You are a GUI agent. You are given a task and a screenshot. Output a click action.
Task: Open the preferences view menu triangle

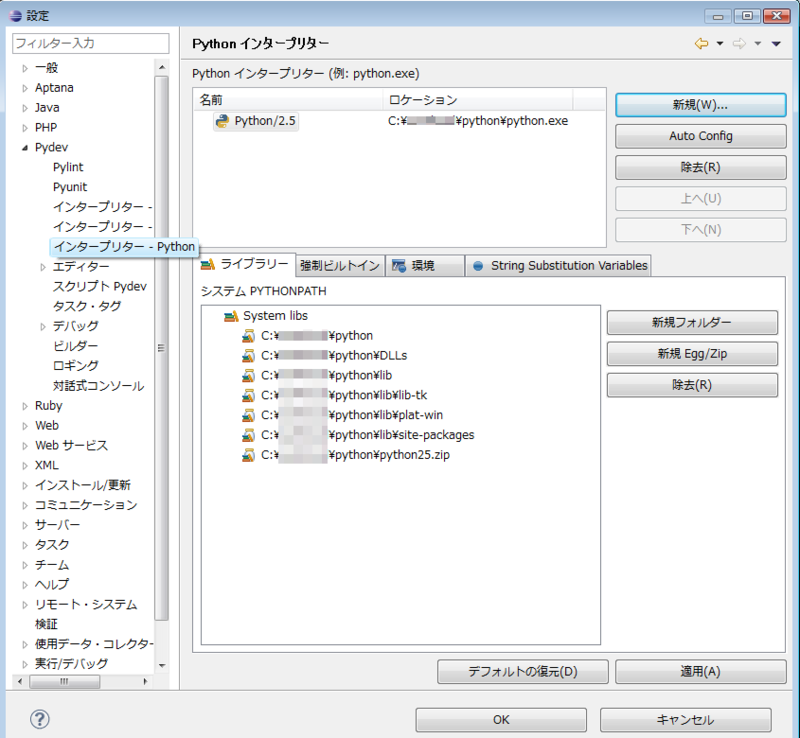pyautogui.click(x=776, y=44)
